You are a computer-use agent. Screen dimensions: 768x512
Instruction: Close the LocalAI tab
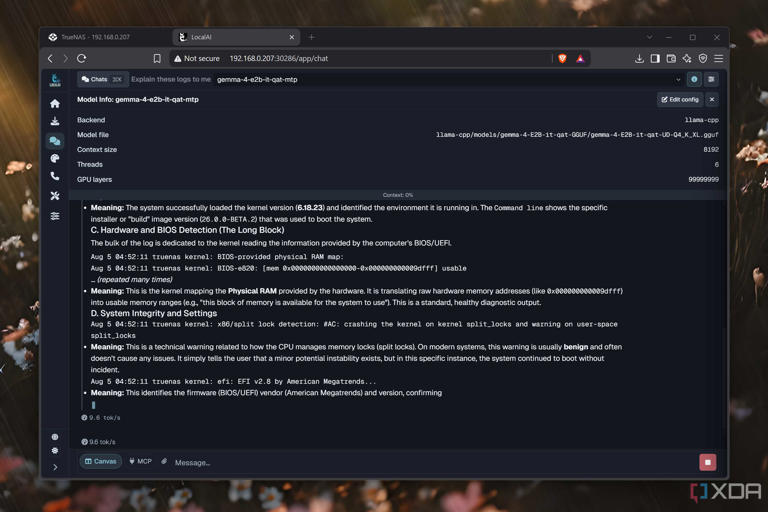pos(292,37)
